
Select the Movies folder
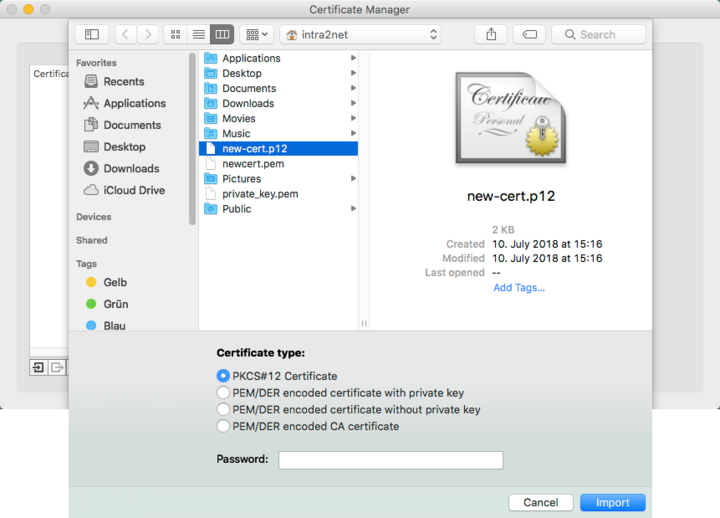(278, 118)
